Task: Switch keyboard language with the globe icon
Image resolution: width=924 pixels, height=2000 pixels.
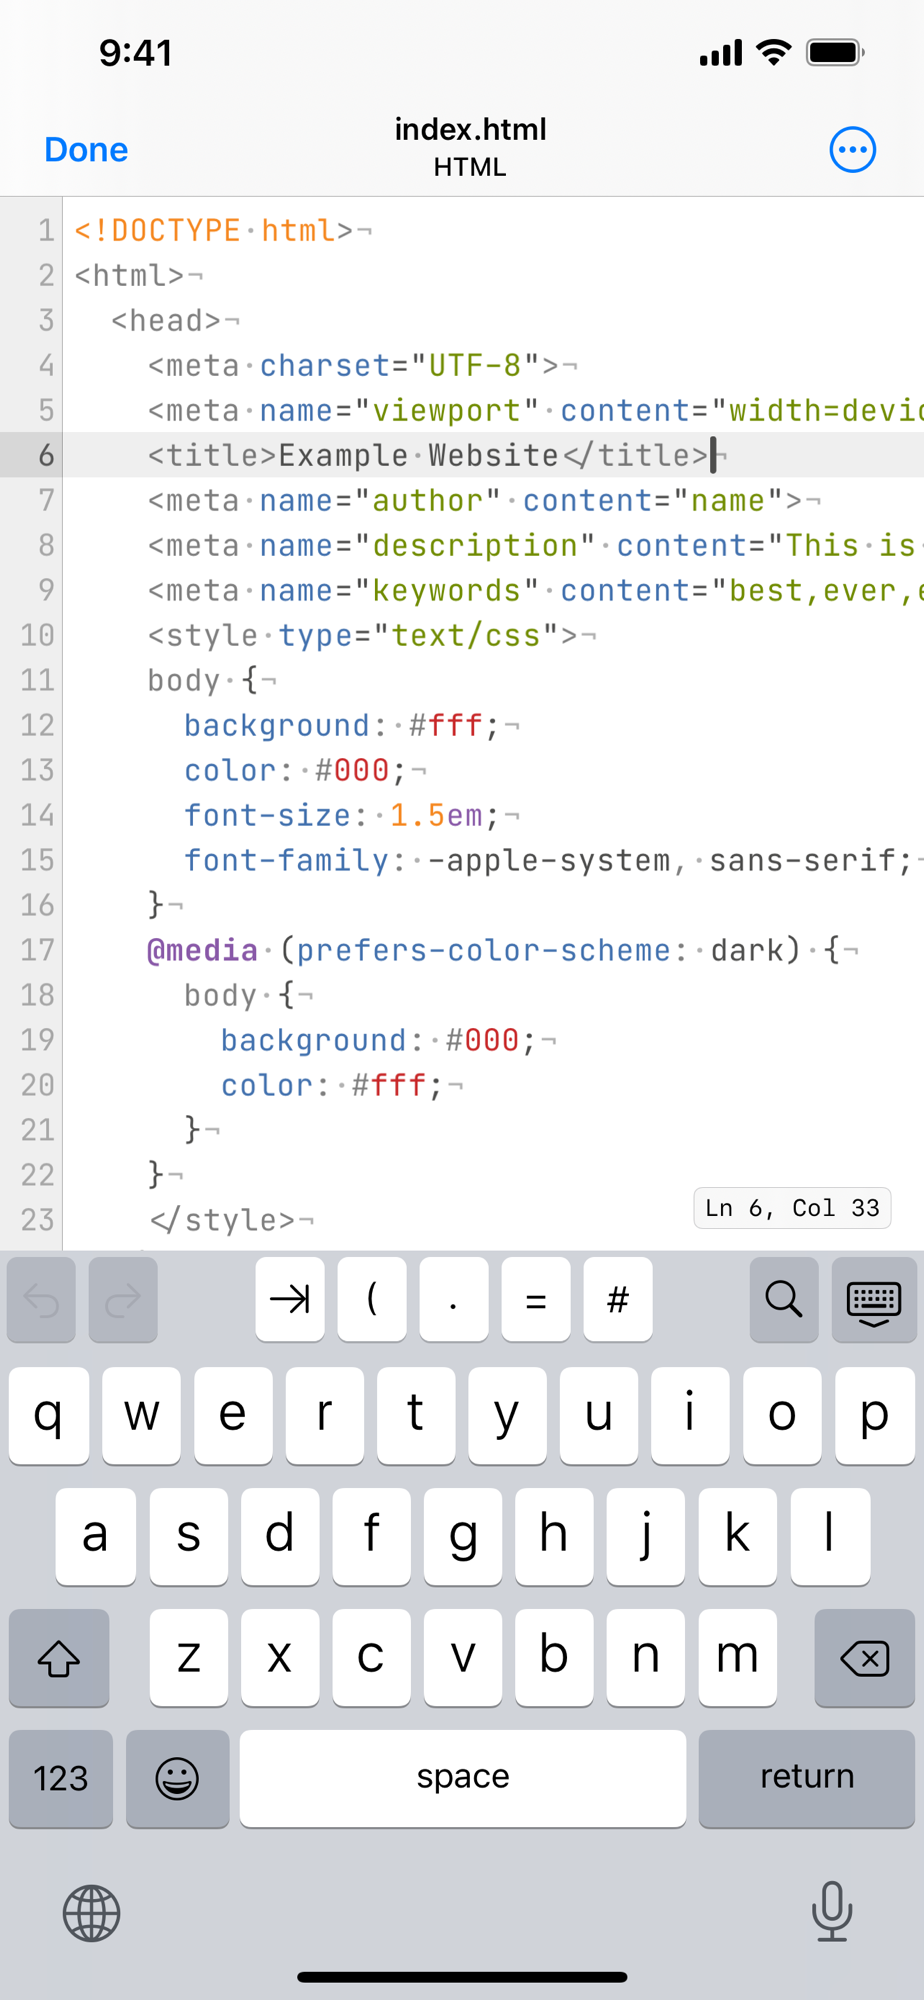Action: 92,1913
